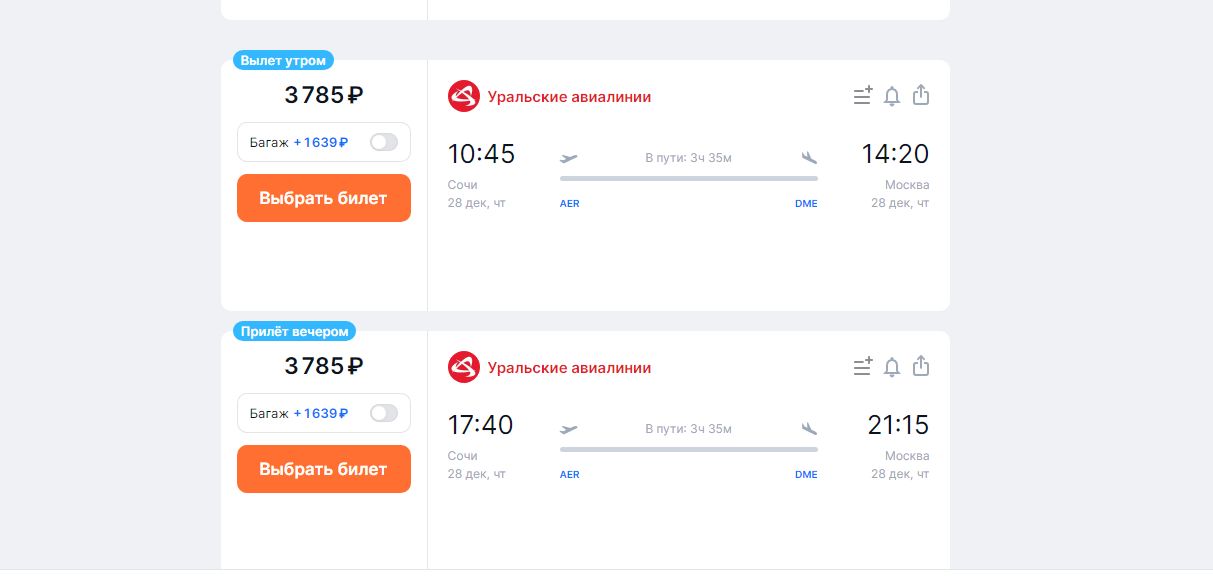Add 17:40 flight to comparison list icon
The width and height of the screenshot is (1213, 580).
(862, 367)
